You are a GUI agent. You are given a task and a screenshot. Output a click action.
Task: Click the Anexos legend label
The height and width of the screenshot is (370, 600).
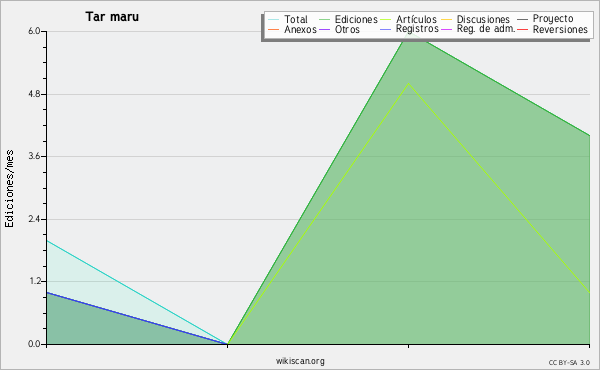tap(300, 29)
